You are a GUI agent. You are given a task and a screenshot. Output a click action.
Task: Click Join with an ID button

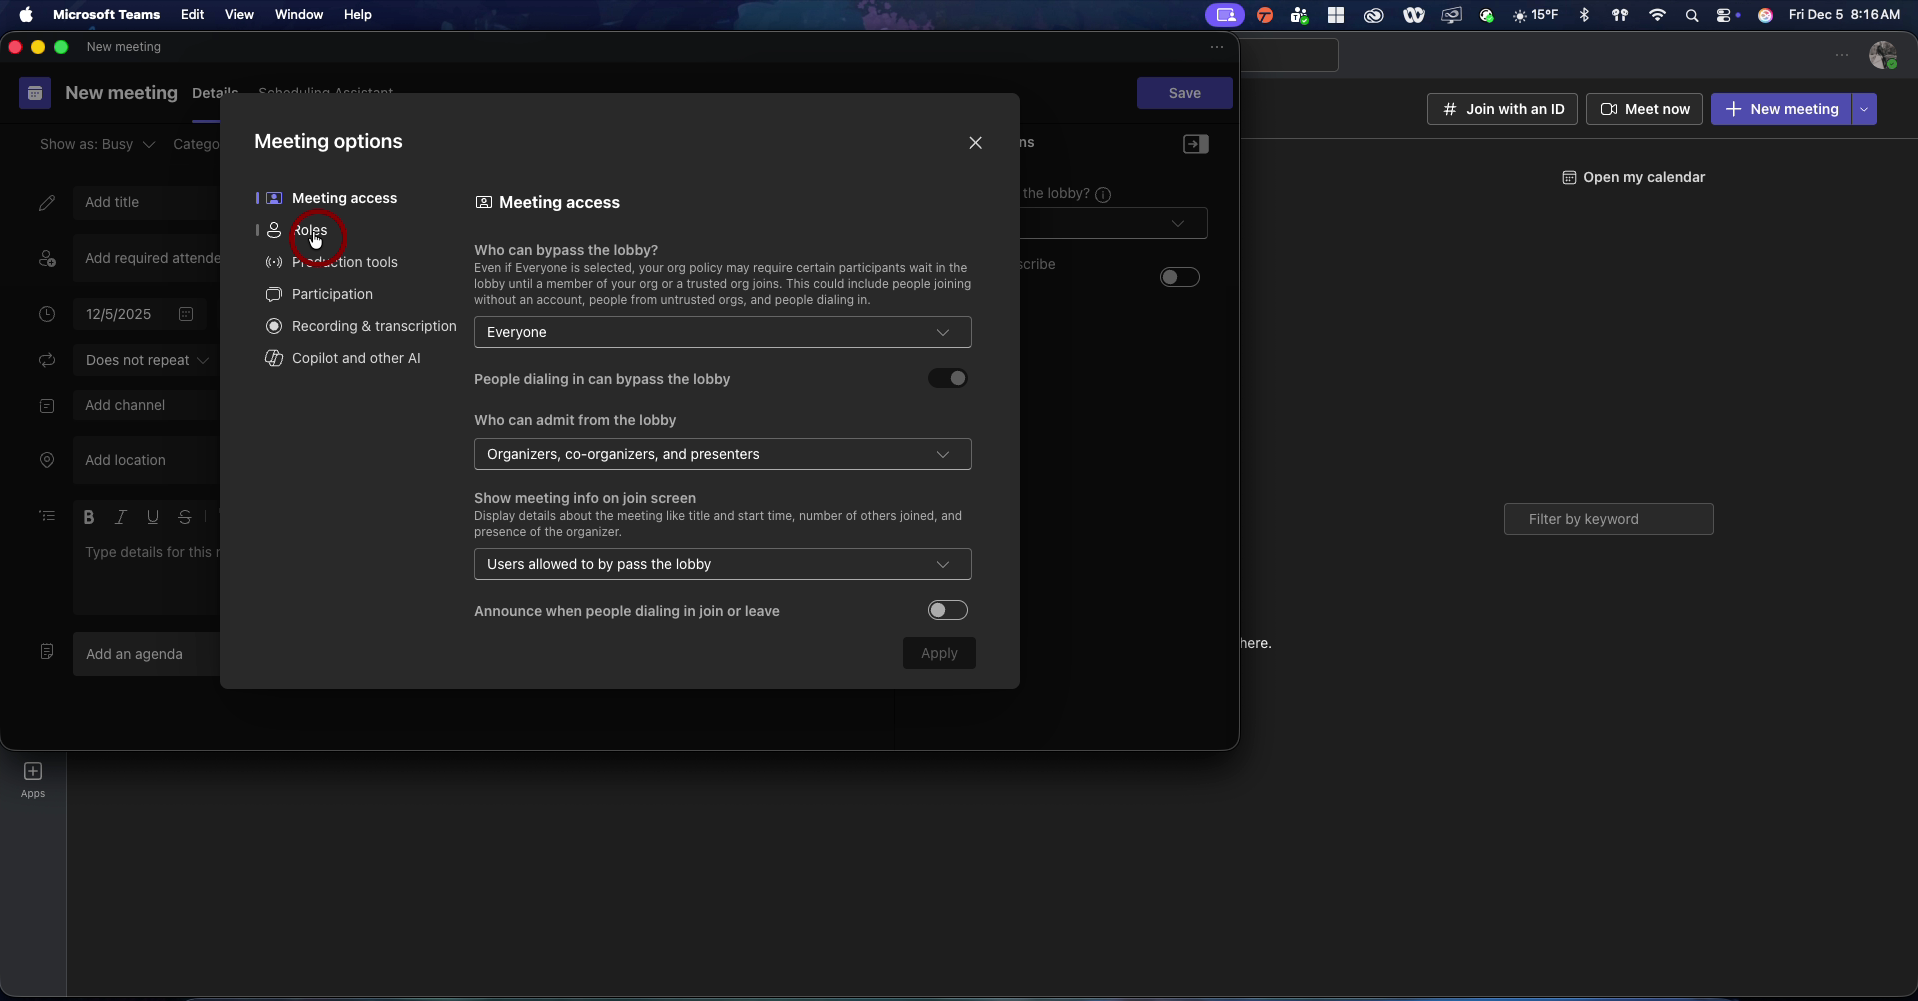(x=1502, y=109)
